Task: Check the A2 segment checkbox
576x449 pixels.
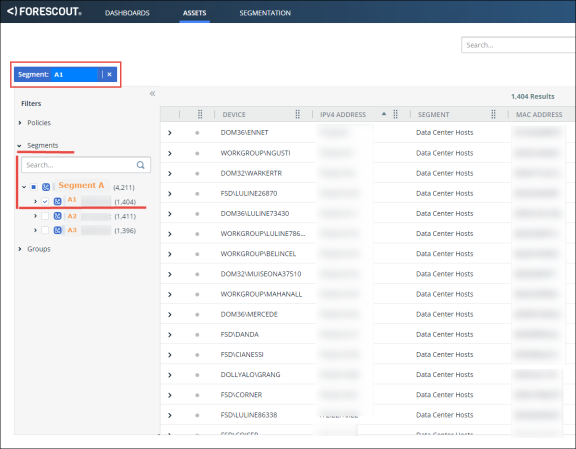Action: pyautogui.click(x=45, y=216)
